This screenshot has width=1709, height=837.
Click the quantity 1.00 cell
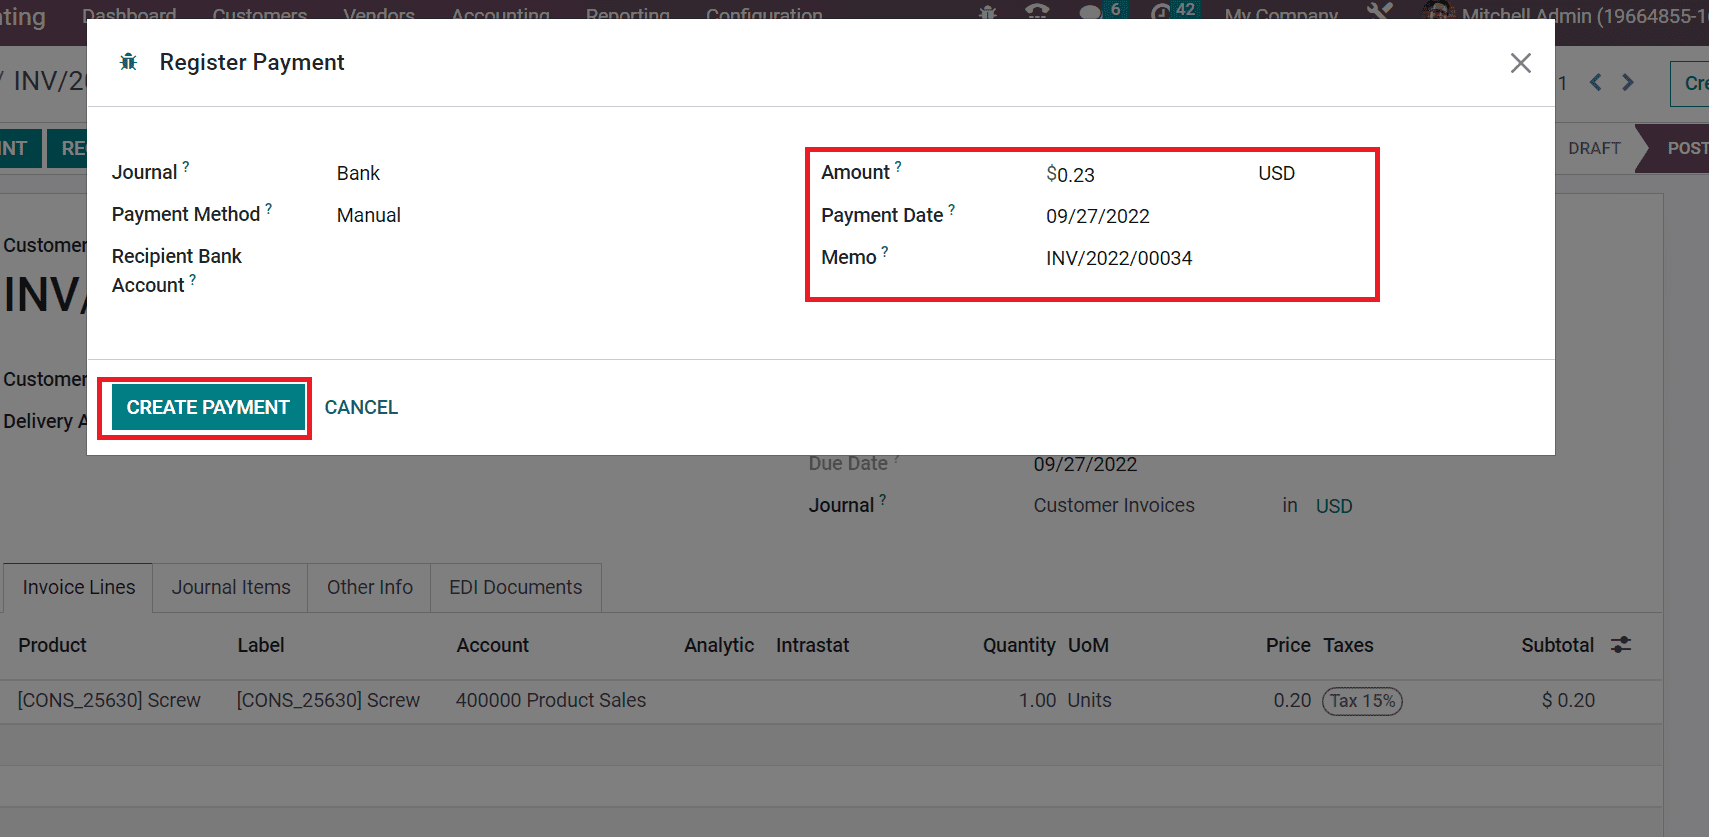point(1038,700)
